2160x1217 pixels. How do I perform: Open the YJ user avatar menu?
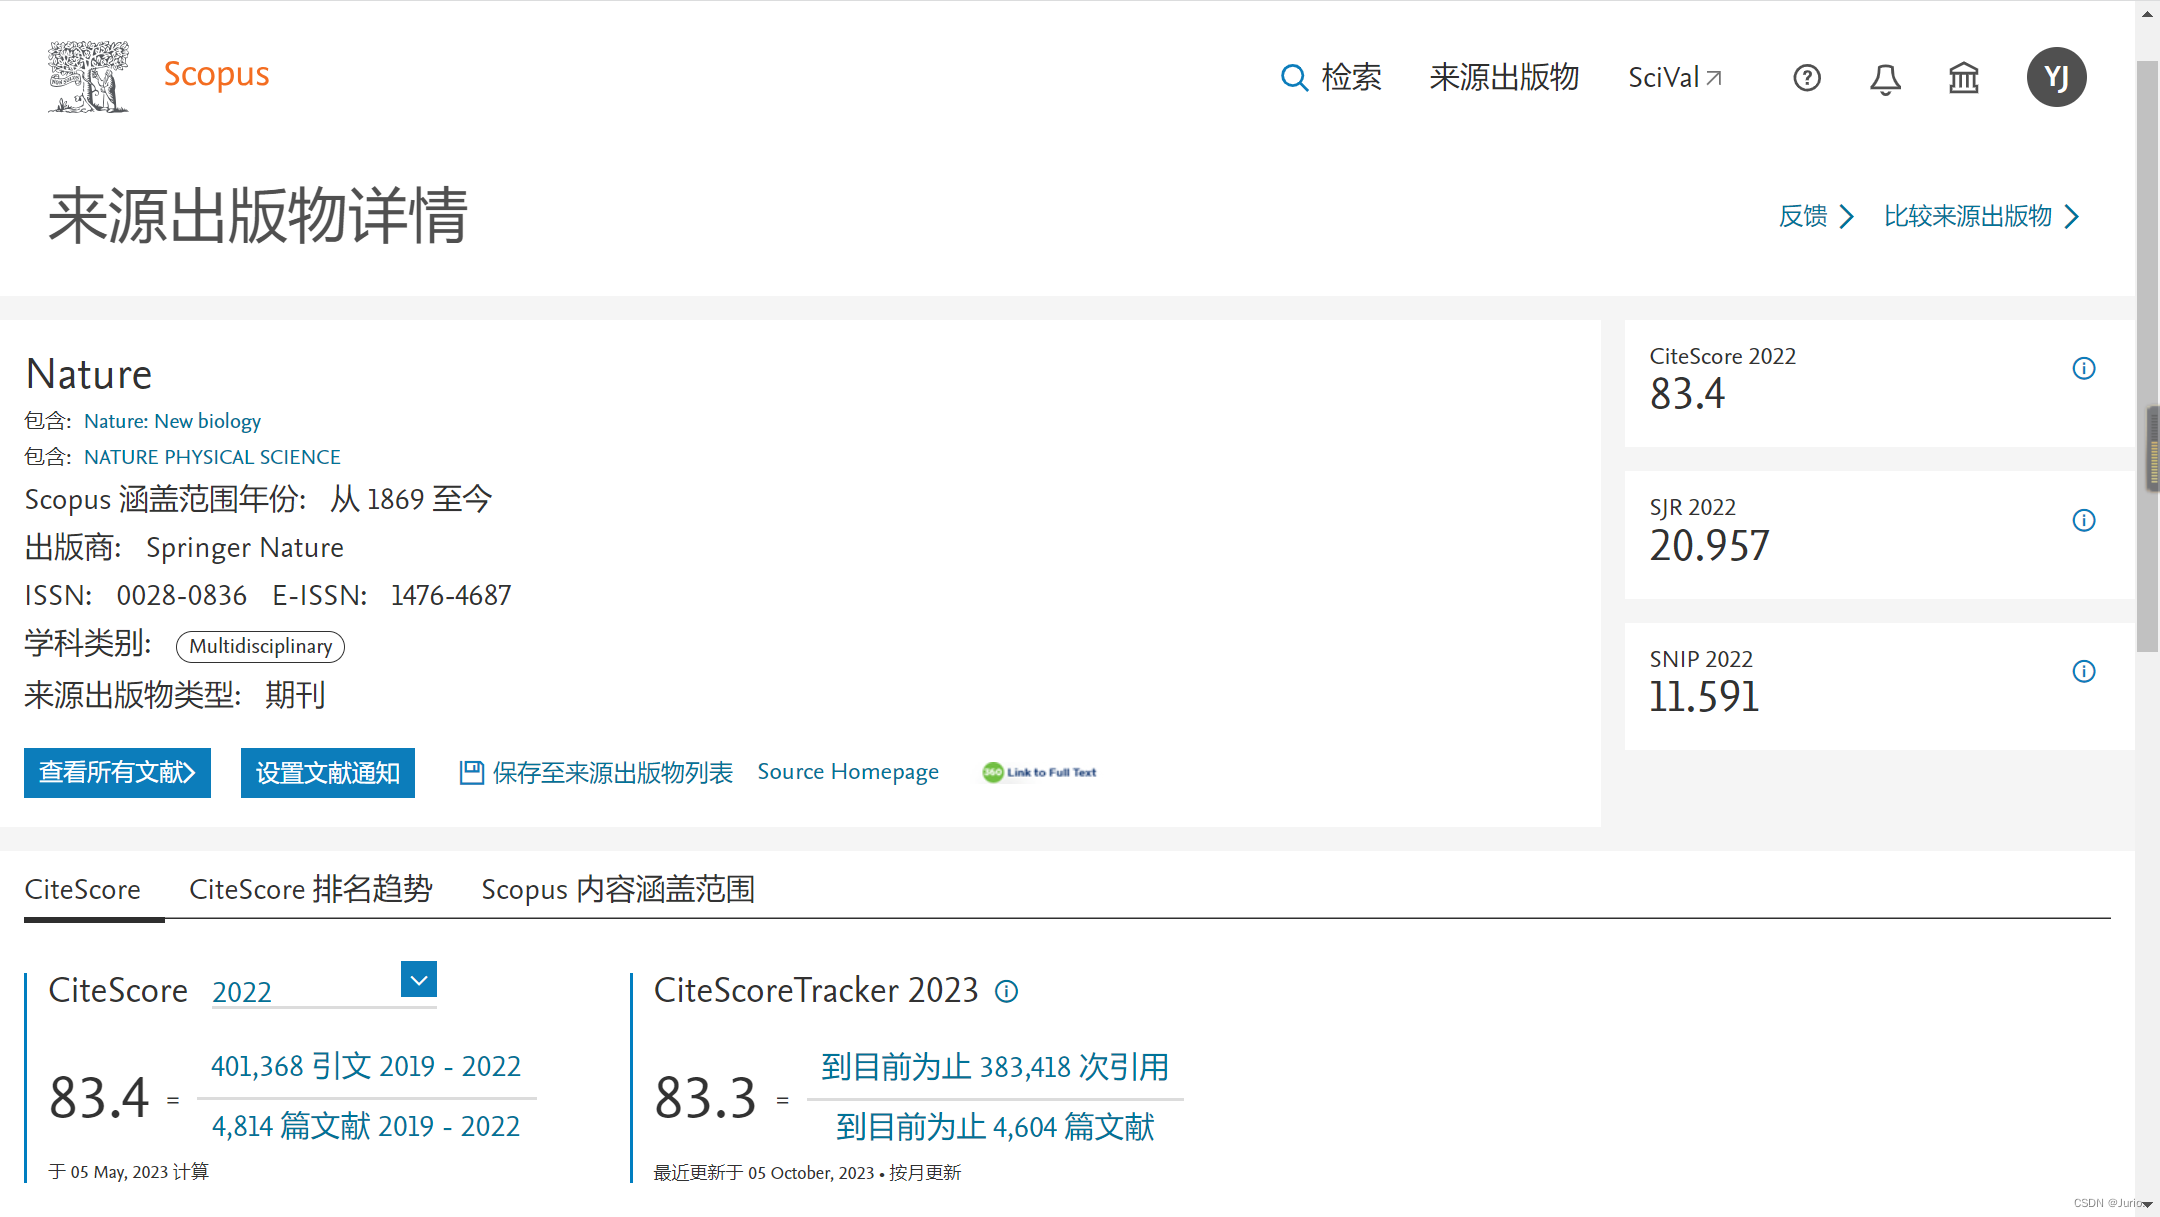[2056, 77]
